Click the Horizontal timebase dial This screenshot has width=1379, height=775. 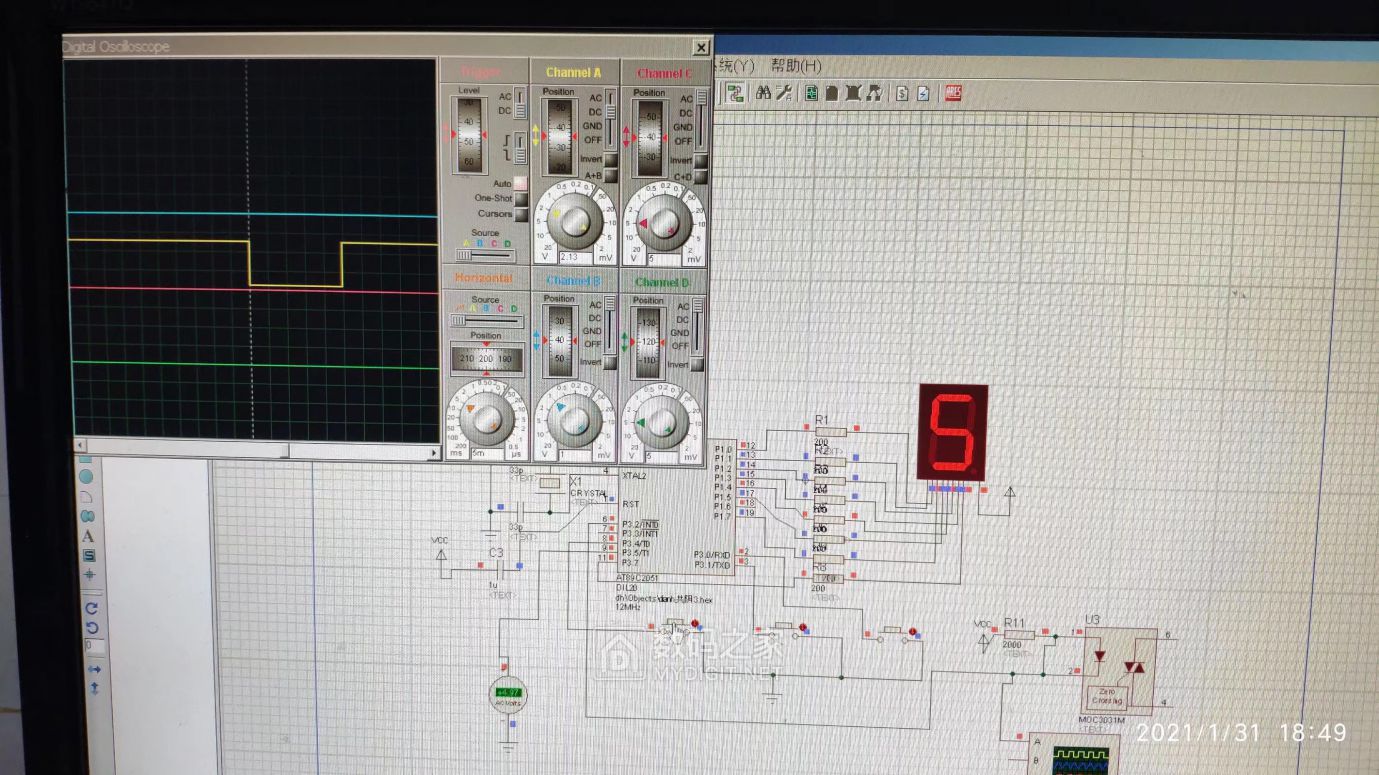click(487, 417)
